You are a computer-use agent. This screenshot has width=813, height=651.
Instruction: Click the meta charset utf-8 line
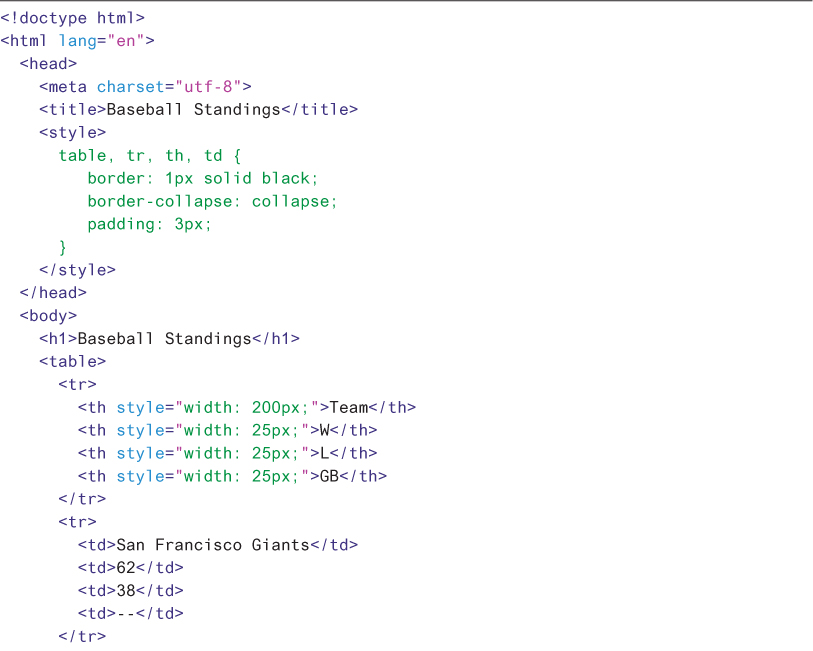[x=145, y=87]
